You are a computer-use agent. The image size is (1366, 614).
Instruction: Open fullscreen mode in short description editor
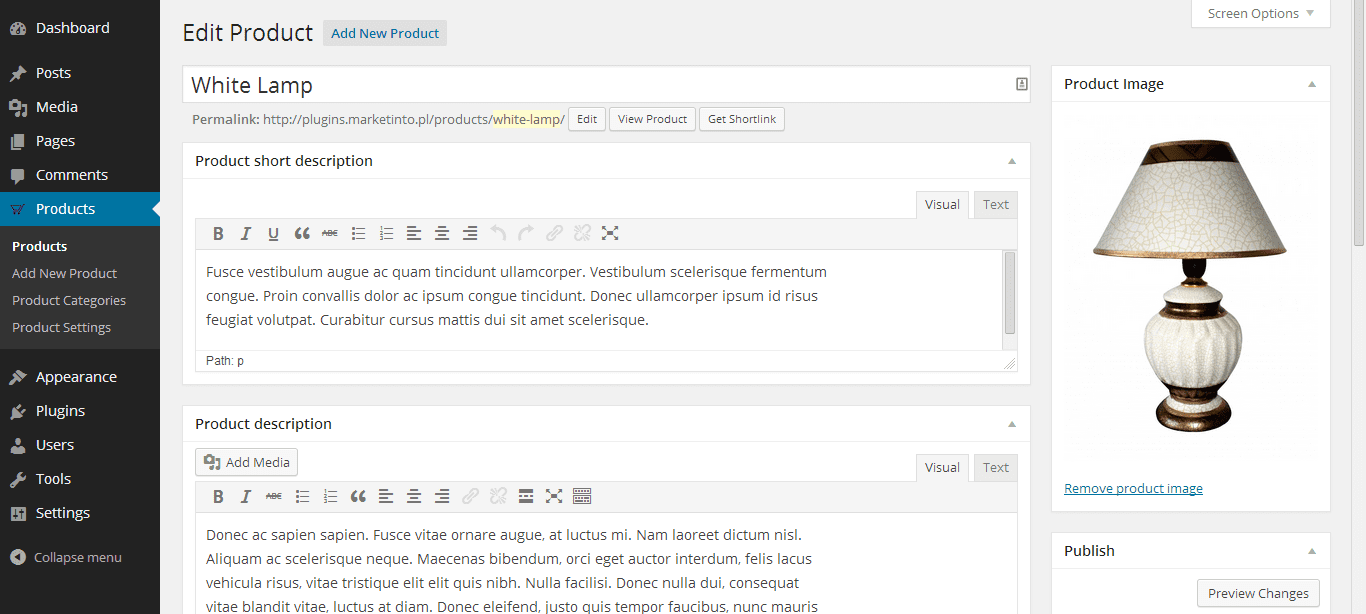click(x=610, y=234)
